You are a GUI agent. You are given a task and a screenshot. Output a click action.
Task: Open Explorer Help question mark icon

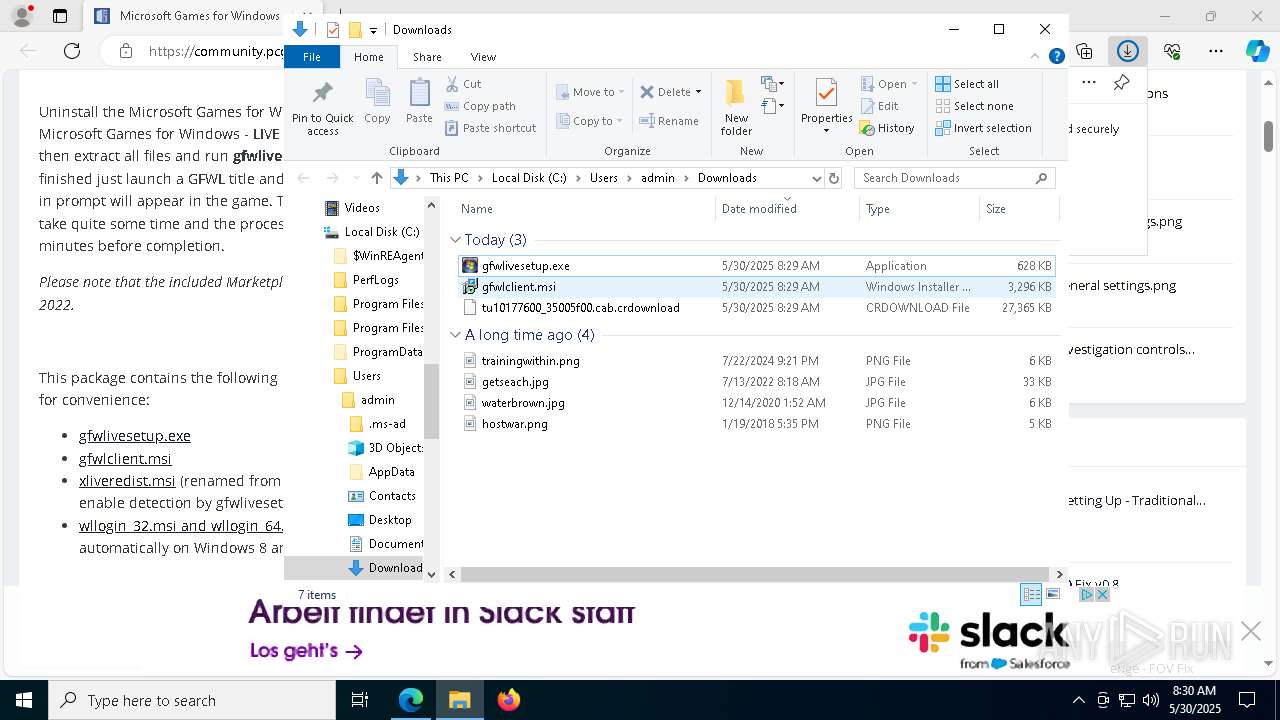coord(1056,57)
